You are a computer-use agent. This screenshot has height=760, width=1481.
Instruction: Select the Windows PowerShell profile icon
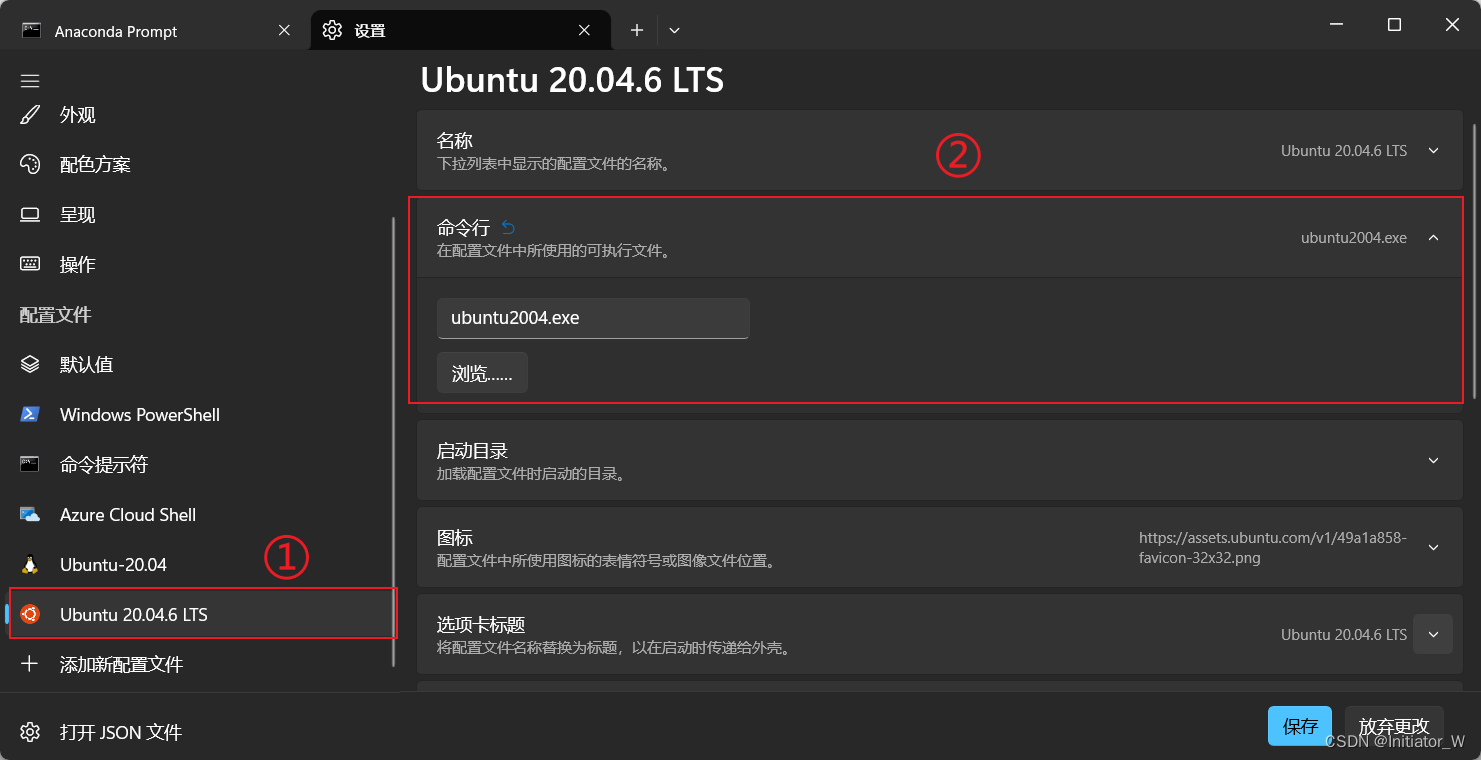tap(29, 414)
